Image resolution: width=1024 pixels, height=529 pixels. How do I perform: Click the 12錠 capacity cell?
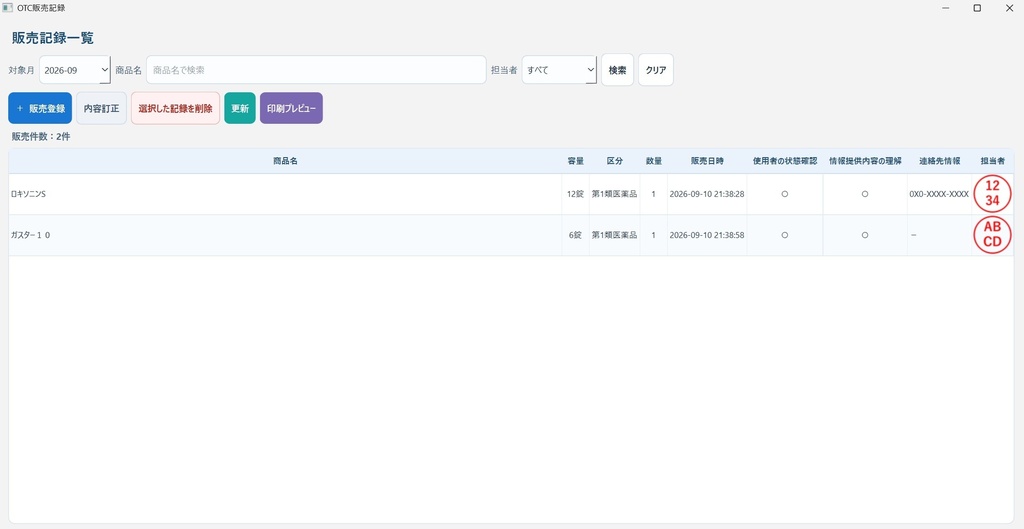[575, 194]
